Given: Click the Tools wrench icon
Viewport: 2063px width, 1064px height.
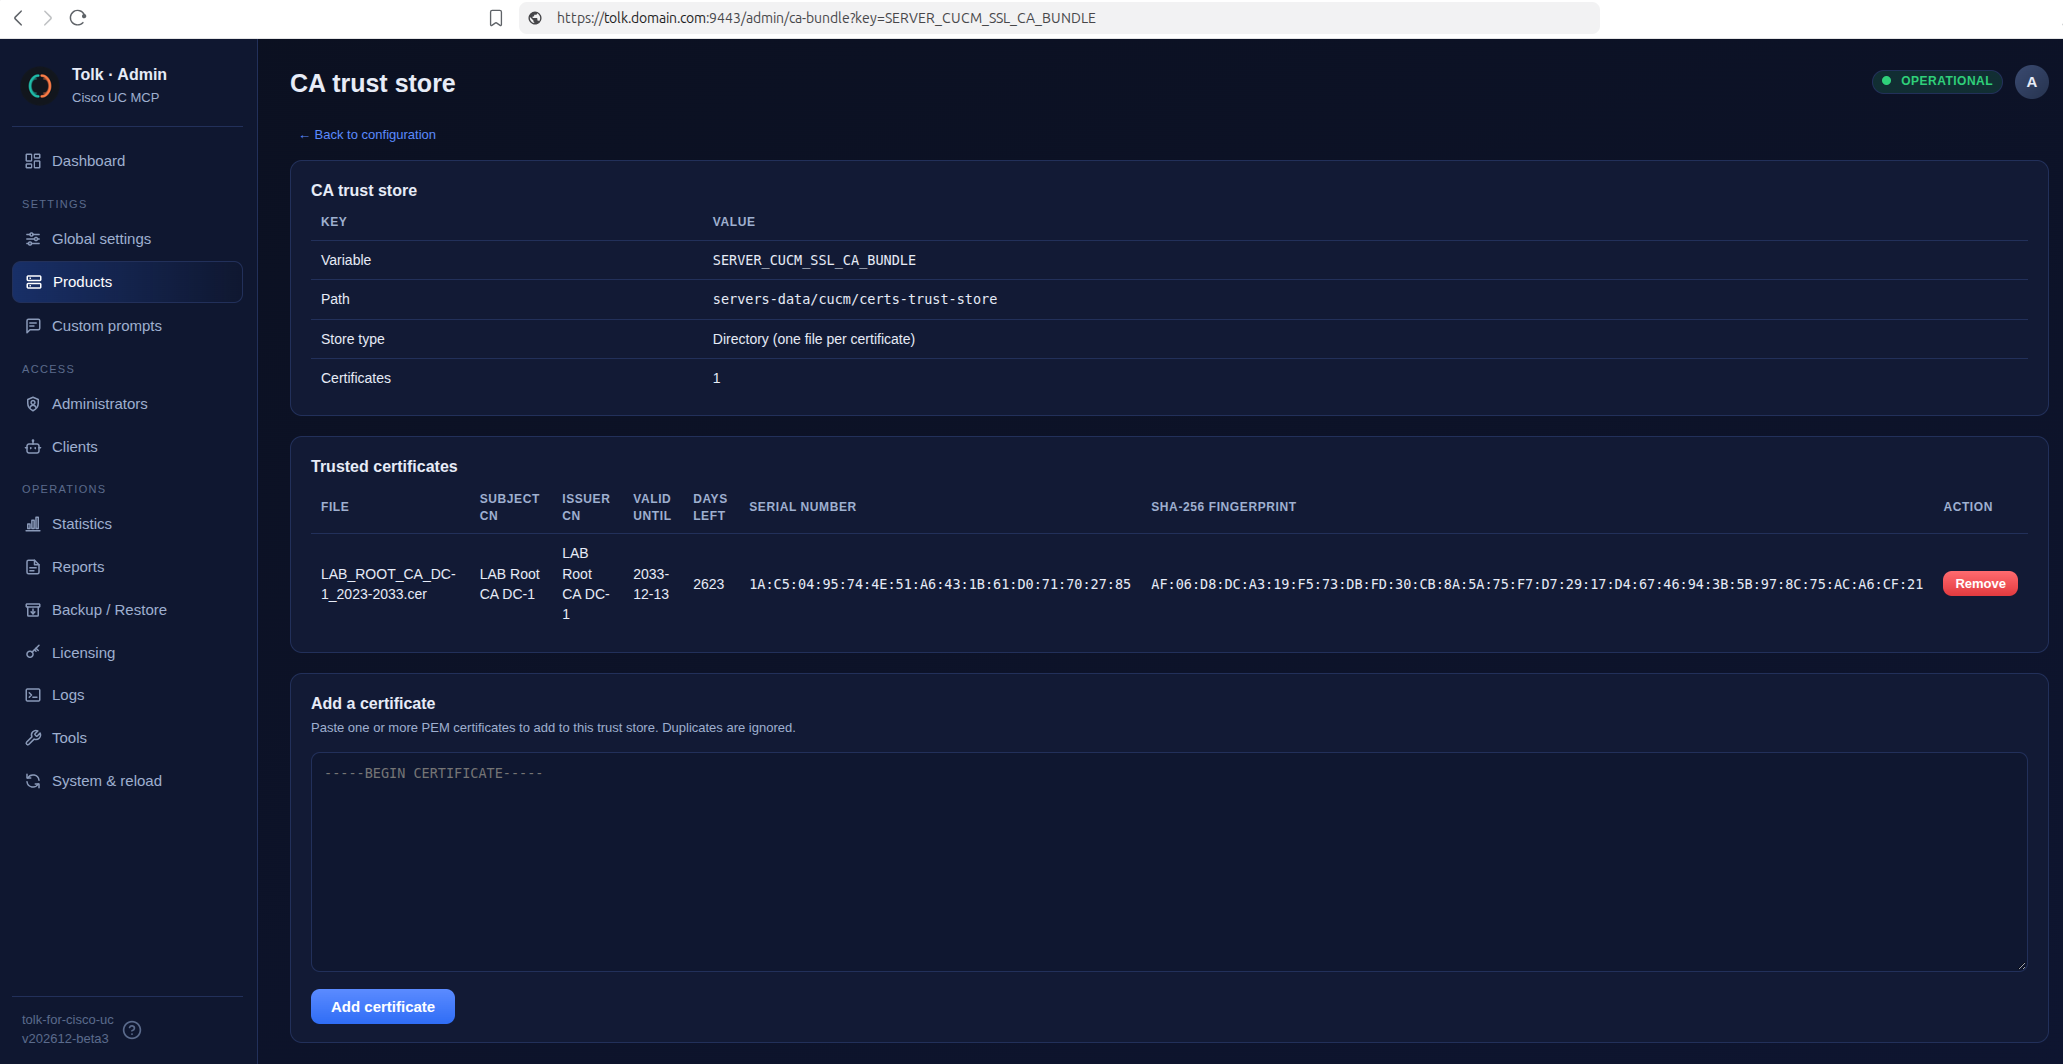Looking at the screenshot, I should (x=33, y=738).
